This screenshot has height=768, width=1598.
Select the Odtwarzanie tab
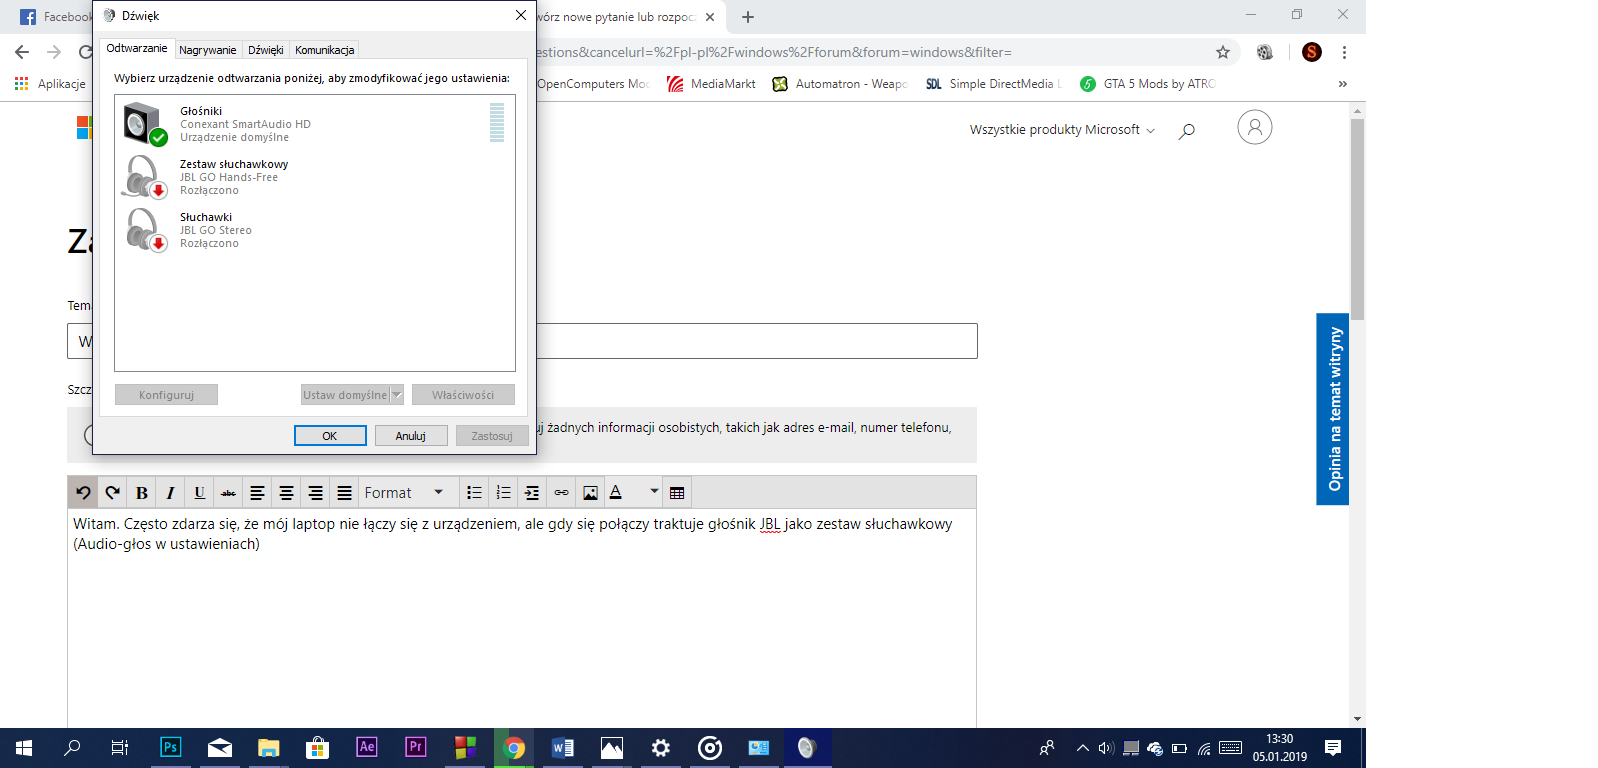pos(137,48)
